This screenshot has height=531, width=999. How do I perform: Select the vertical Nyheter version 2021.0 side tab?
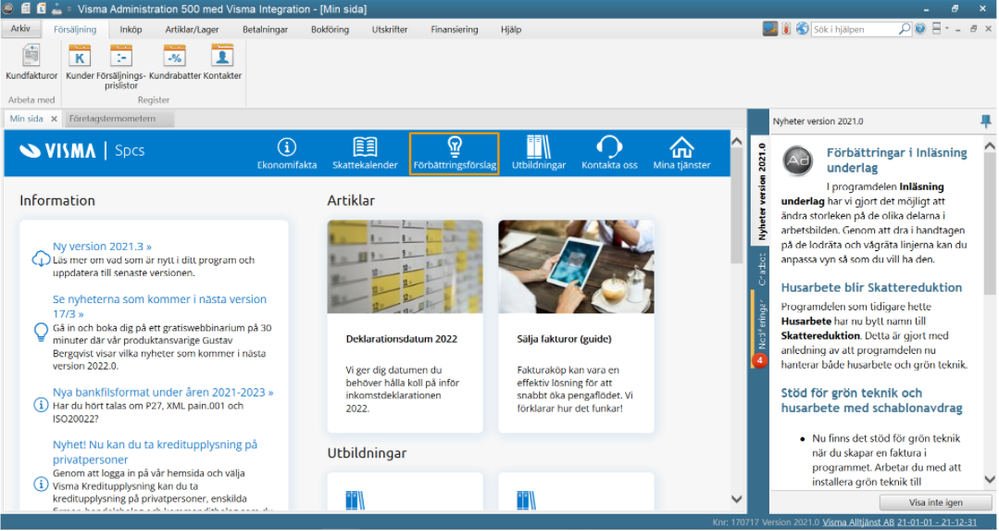pyautogui.click(x=761, y=191)
